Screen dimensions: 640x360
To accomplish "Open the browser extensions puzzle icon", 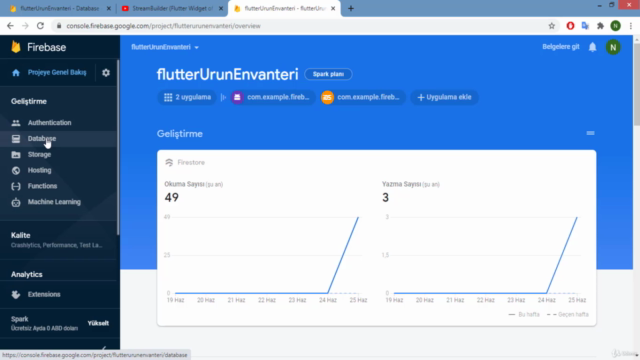I will (600, 26).
